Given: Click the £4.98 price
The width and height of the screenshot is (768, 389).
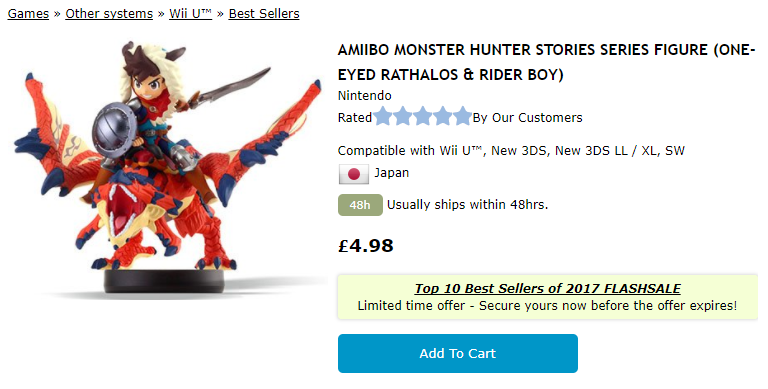Looking at the screenshot, I should (x=365, y=245).
